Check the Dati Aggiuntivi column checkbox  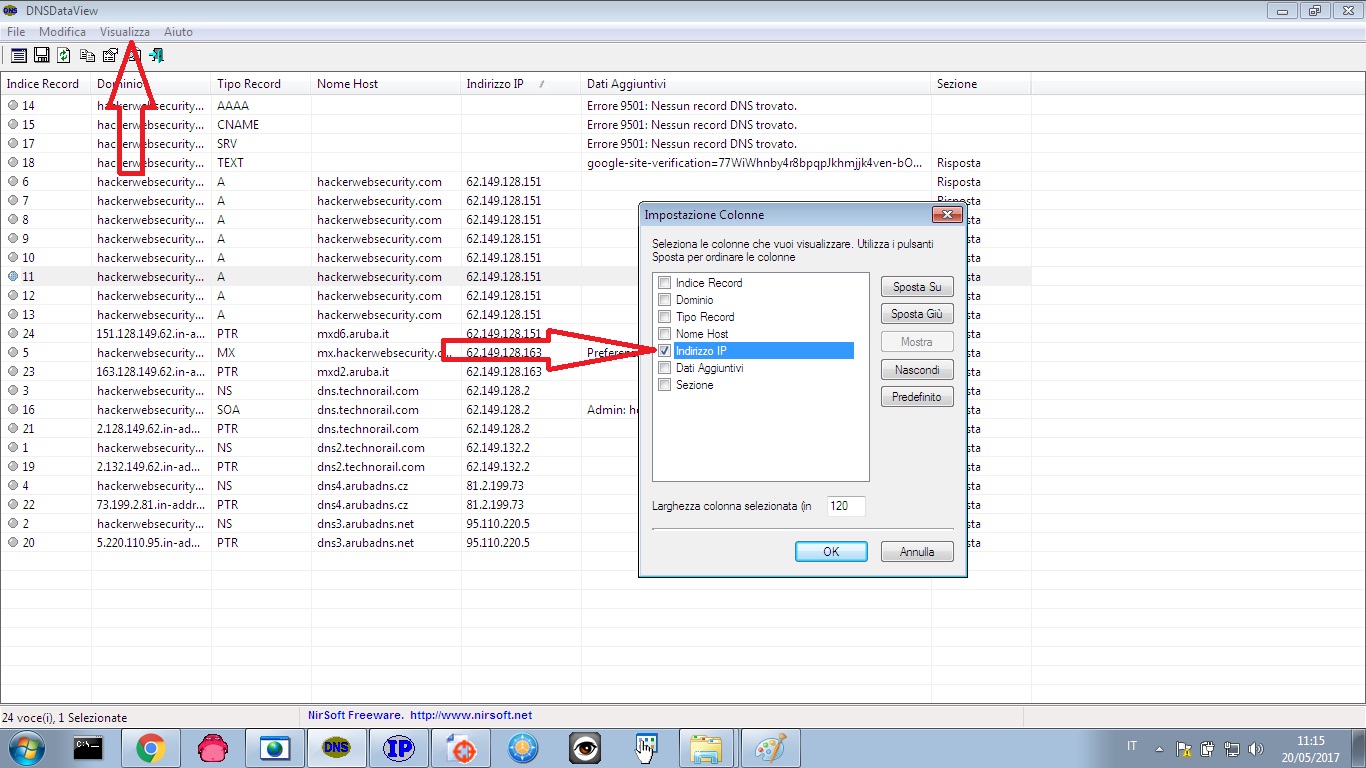point(664,368)
